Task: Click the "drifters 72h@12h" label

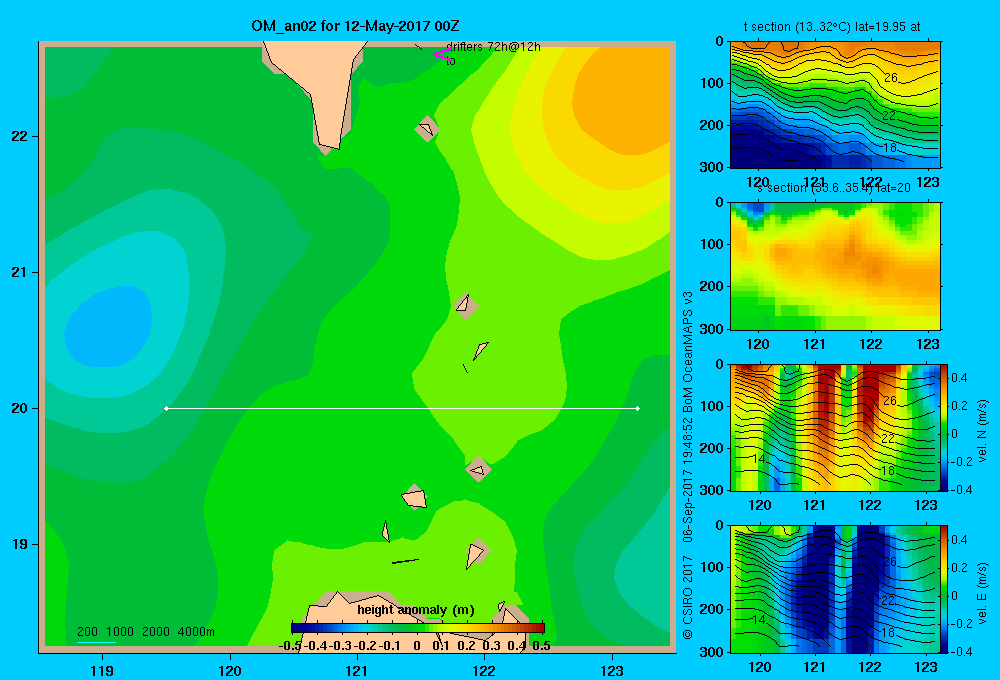Action: [x=494, y=47]
